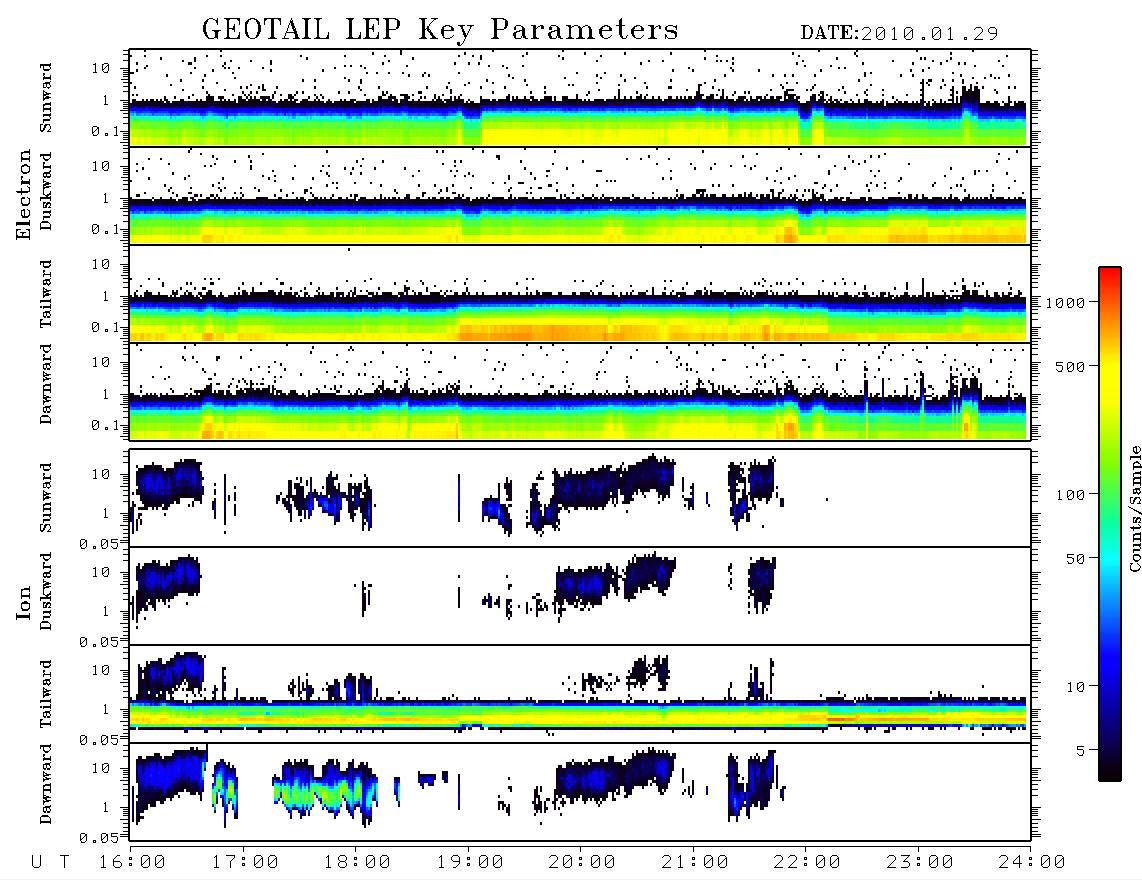Click the "21:00" time tick label
1142x880 pixels.
695,862
